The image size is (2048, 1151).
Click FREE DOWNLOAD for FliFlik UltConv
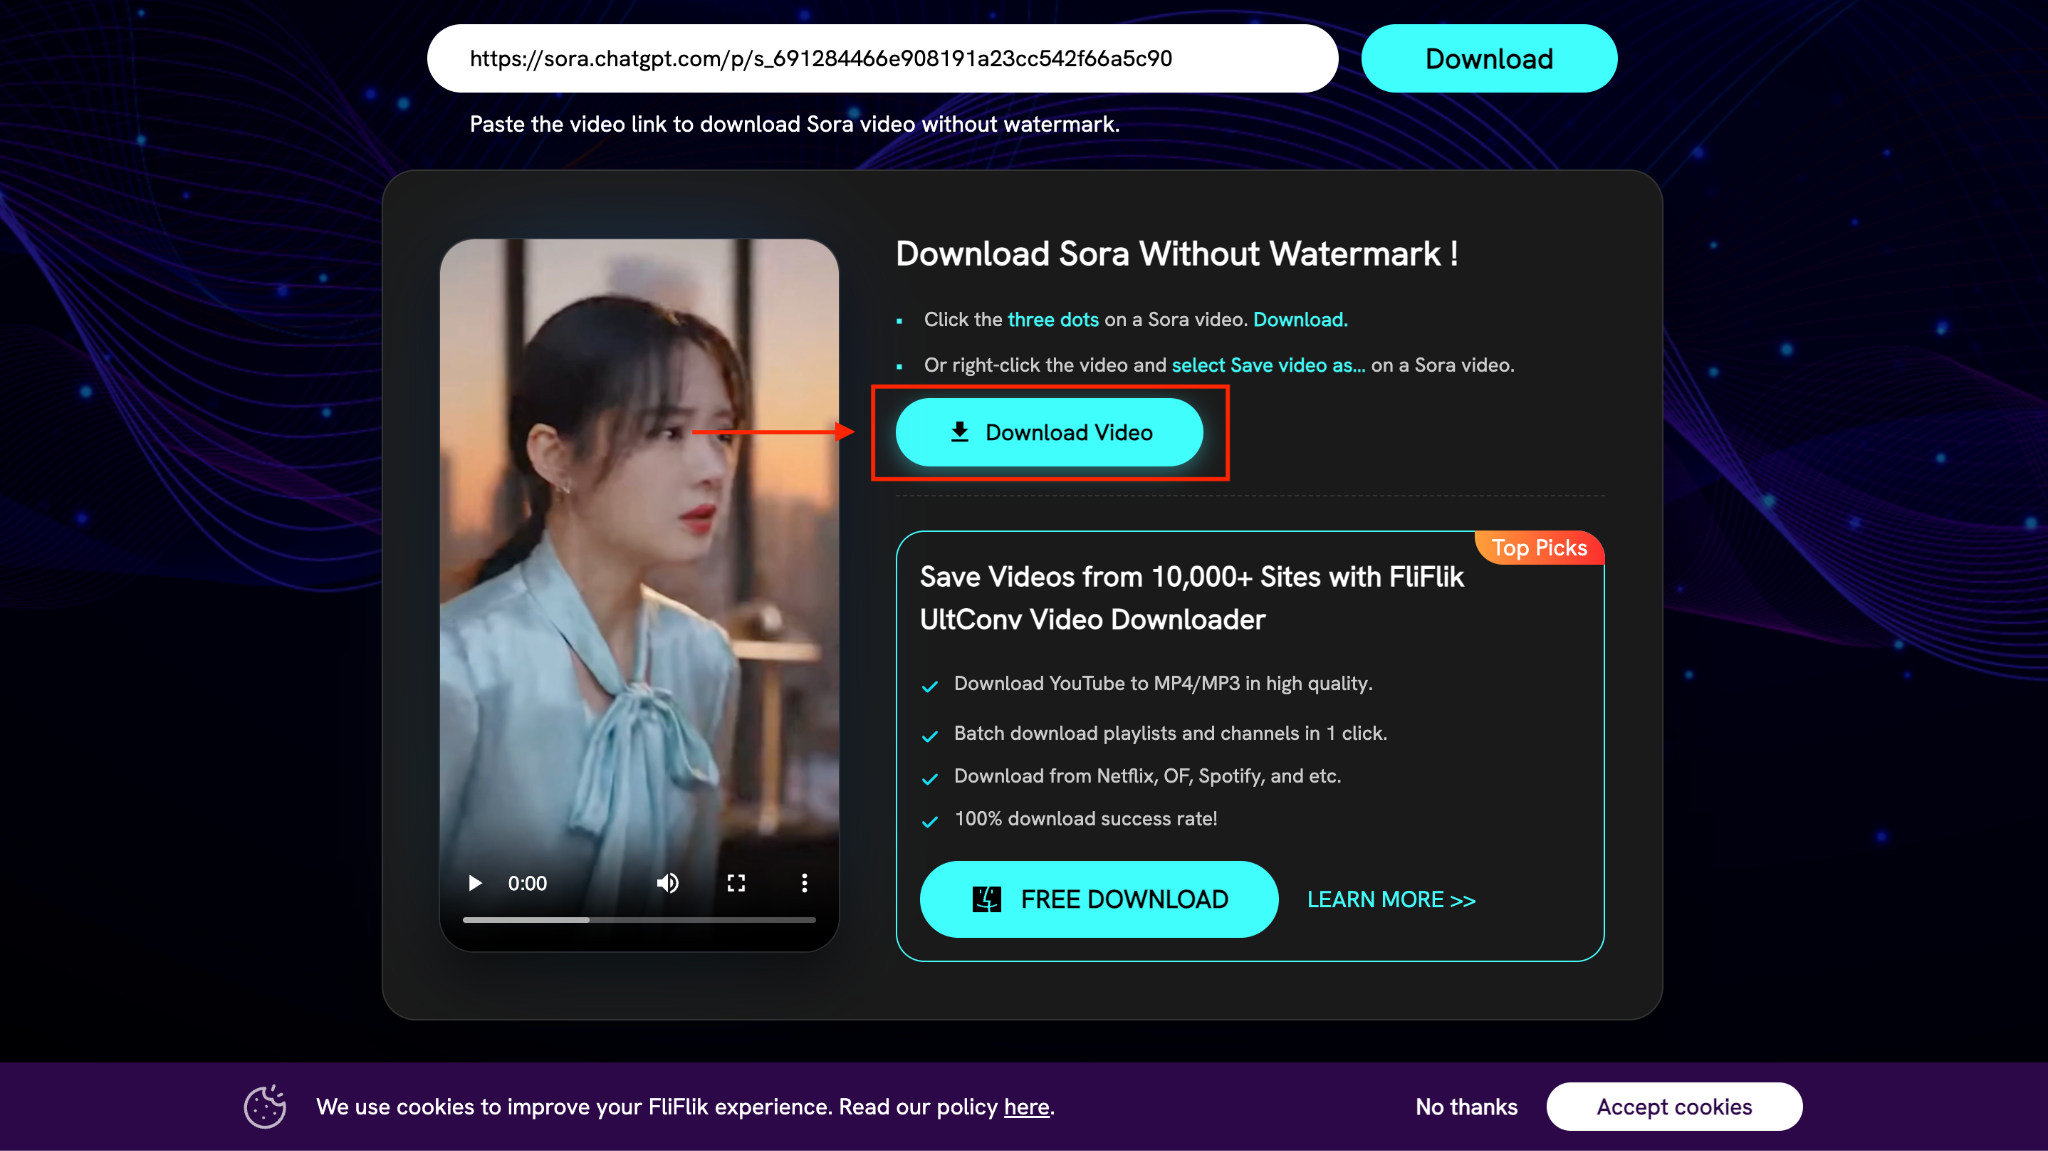click(x=1098, y=899)
